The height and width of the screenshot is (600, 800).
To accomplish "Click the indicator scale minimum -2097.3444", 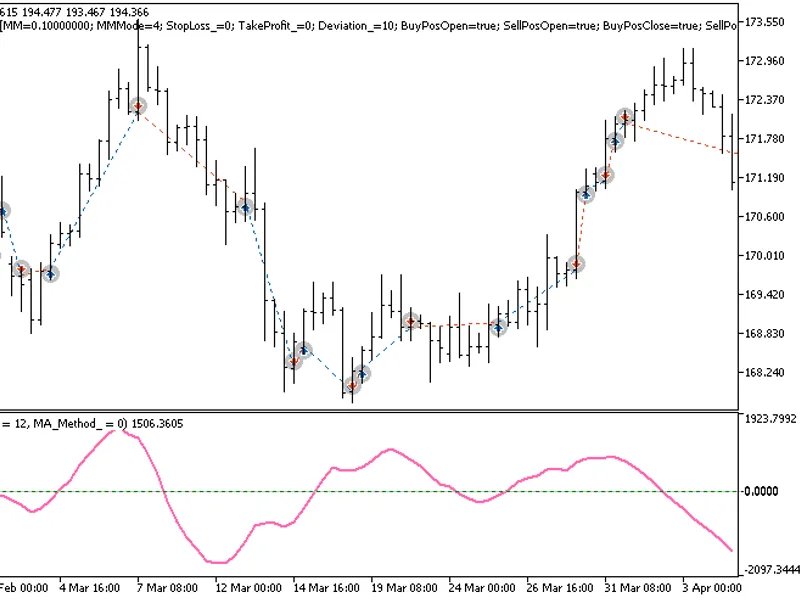I will click(x=771, y=569).
